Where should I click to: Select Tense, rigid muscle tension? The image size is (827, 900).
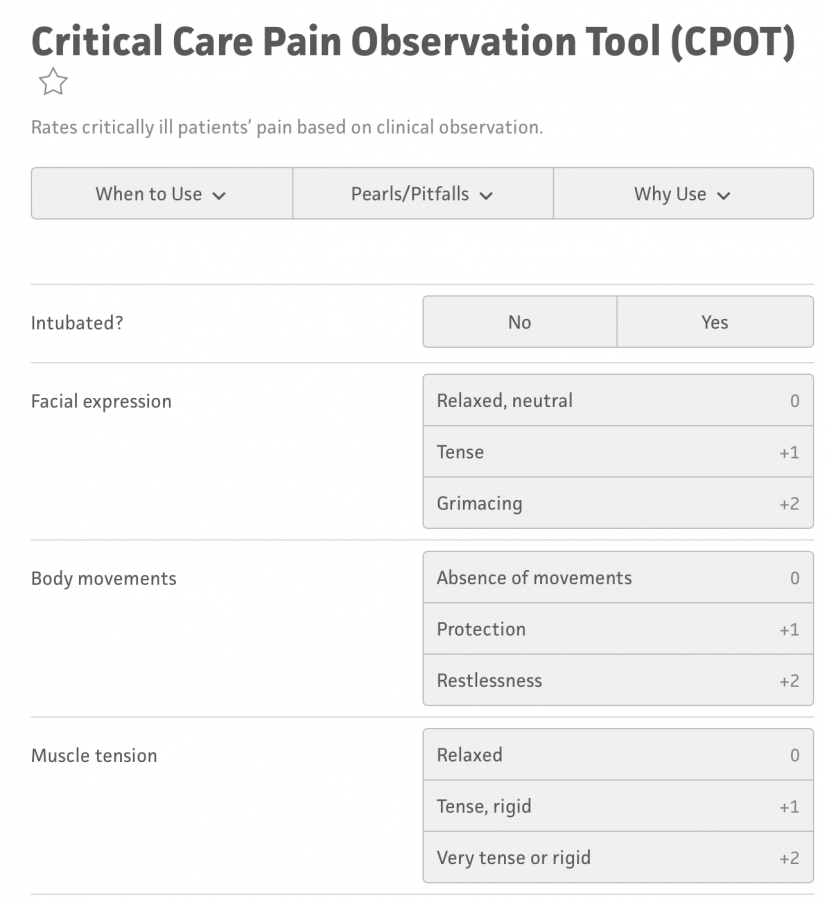coord(617,806)
